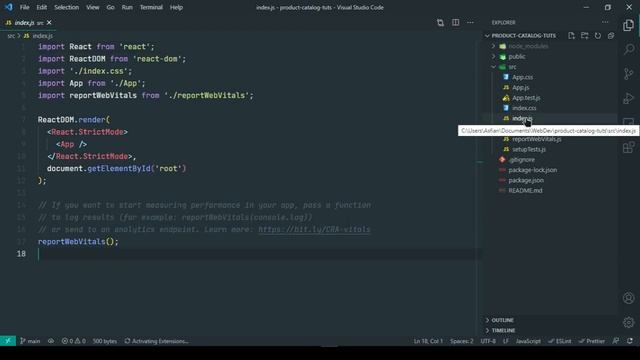Open the Explorer view in activity bar

coord(629,25)
